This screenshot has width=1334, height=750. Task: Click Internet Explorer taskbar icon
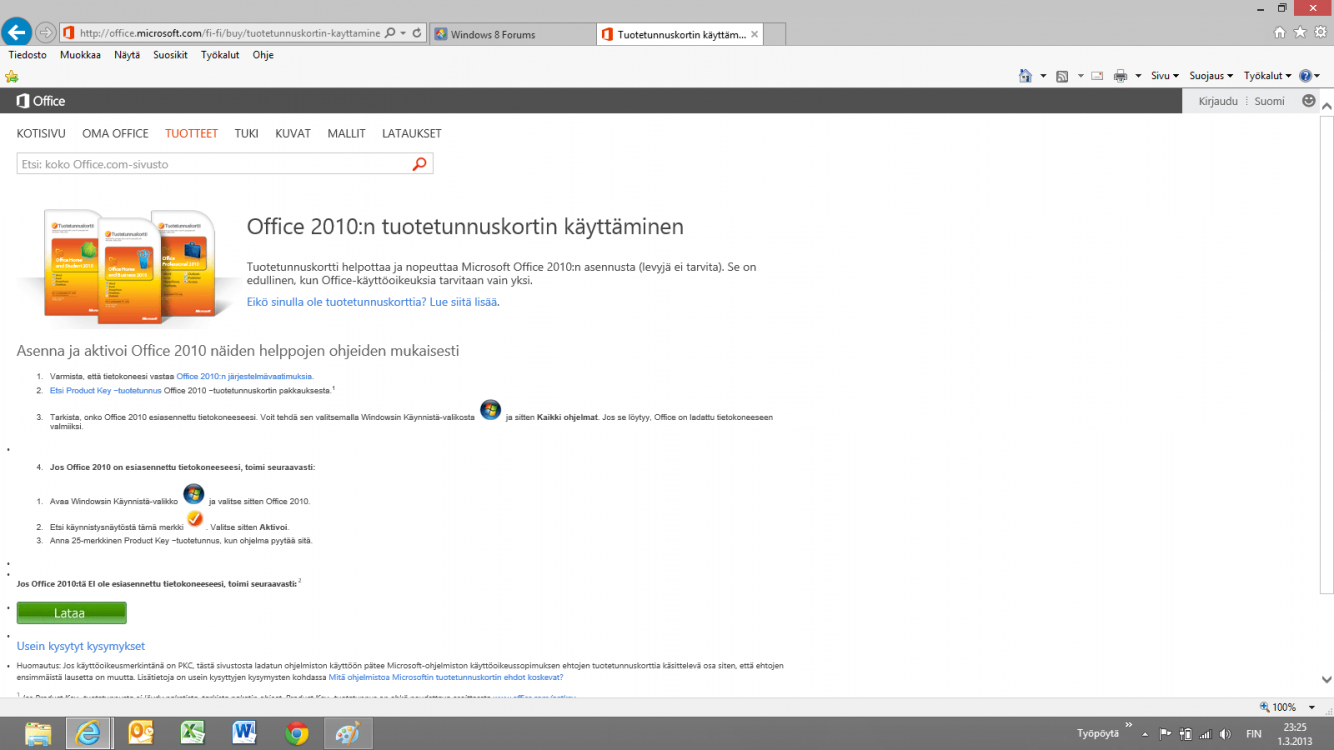pos(89,733)
